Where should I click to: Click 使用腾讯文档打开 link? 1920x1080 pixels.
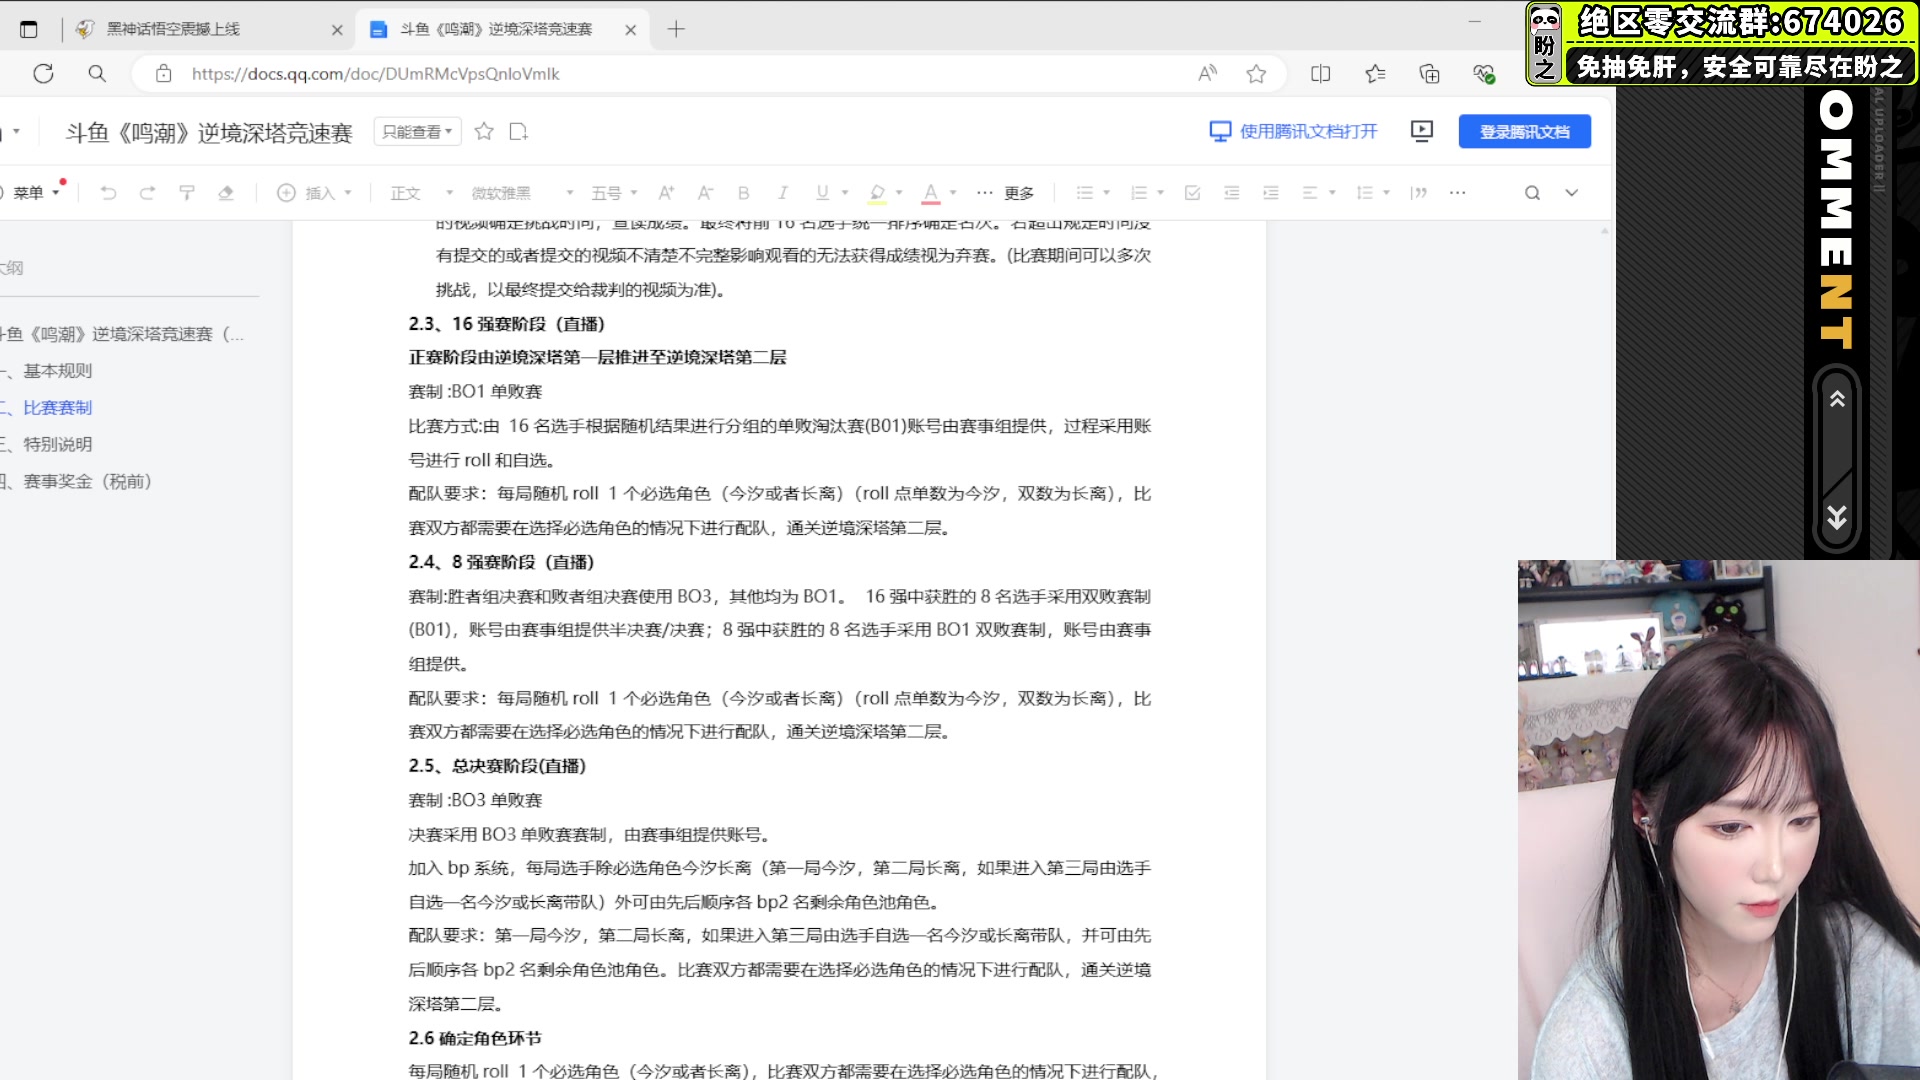(x=1293, y=131)
